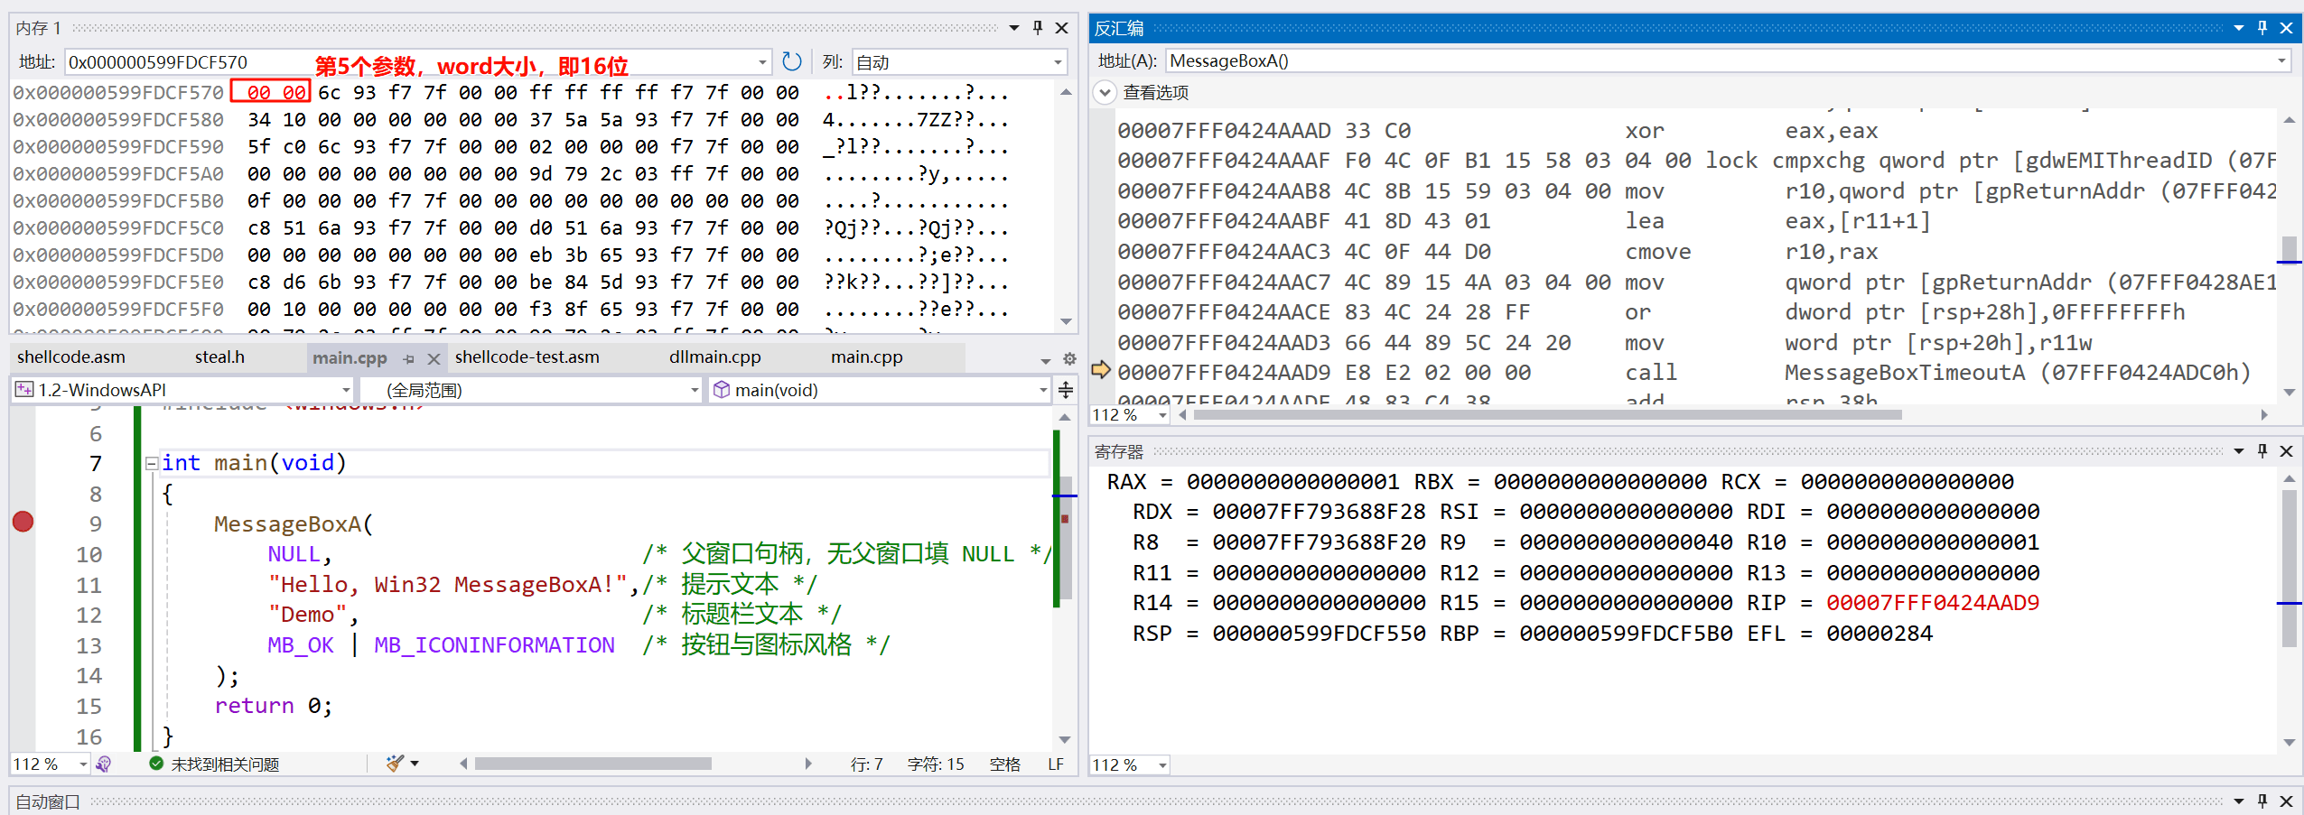This screenshot has height=815, width=2304.
Task: Click the IntelliCode lightbulb icon in status bar
Action: tap(103, 764)
